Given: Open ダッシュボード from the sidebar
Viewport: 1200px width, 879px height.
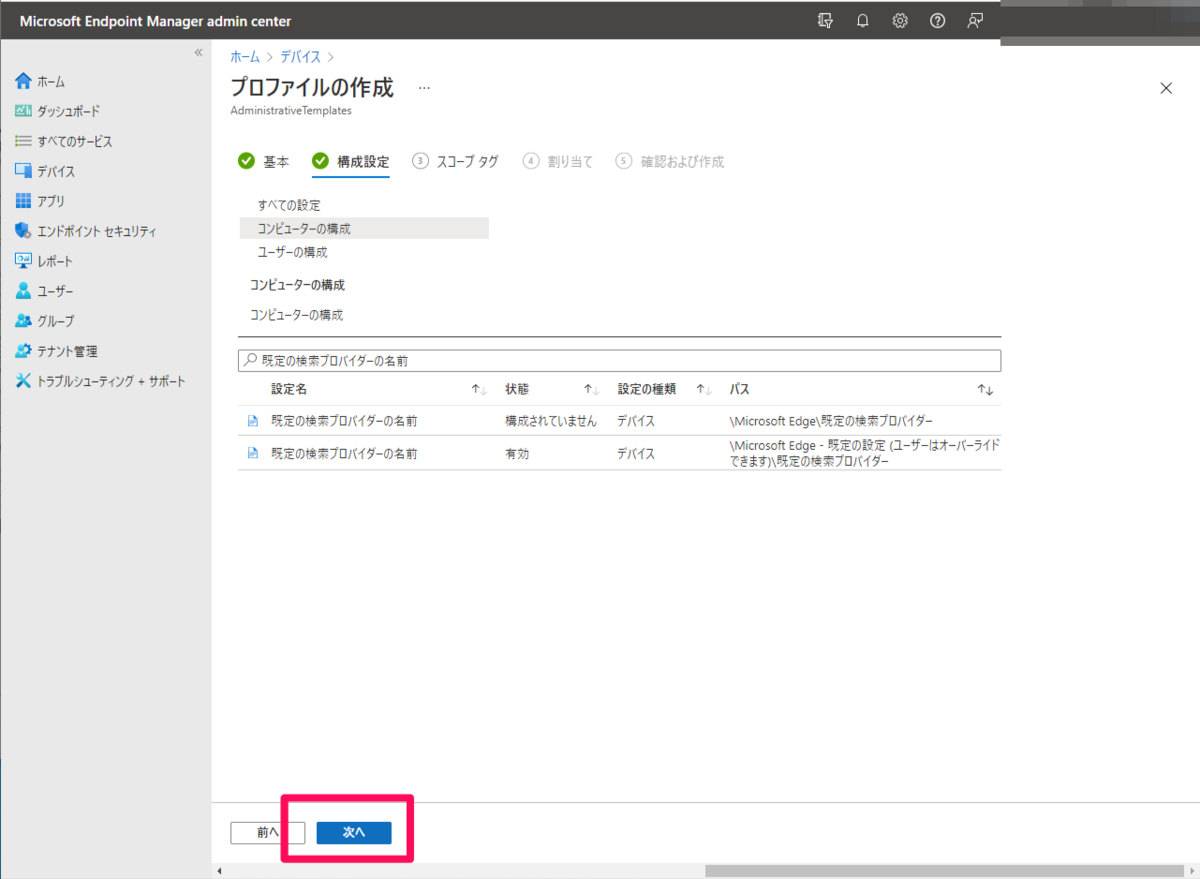Looking at the screenshot, I should tap(60, 111).
